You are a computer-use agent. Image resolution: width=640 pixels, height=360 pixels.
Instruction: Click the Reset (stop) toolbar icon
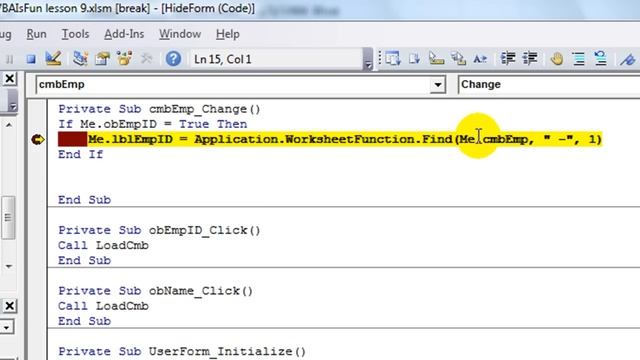[31, 59]
